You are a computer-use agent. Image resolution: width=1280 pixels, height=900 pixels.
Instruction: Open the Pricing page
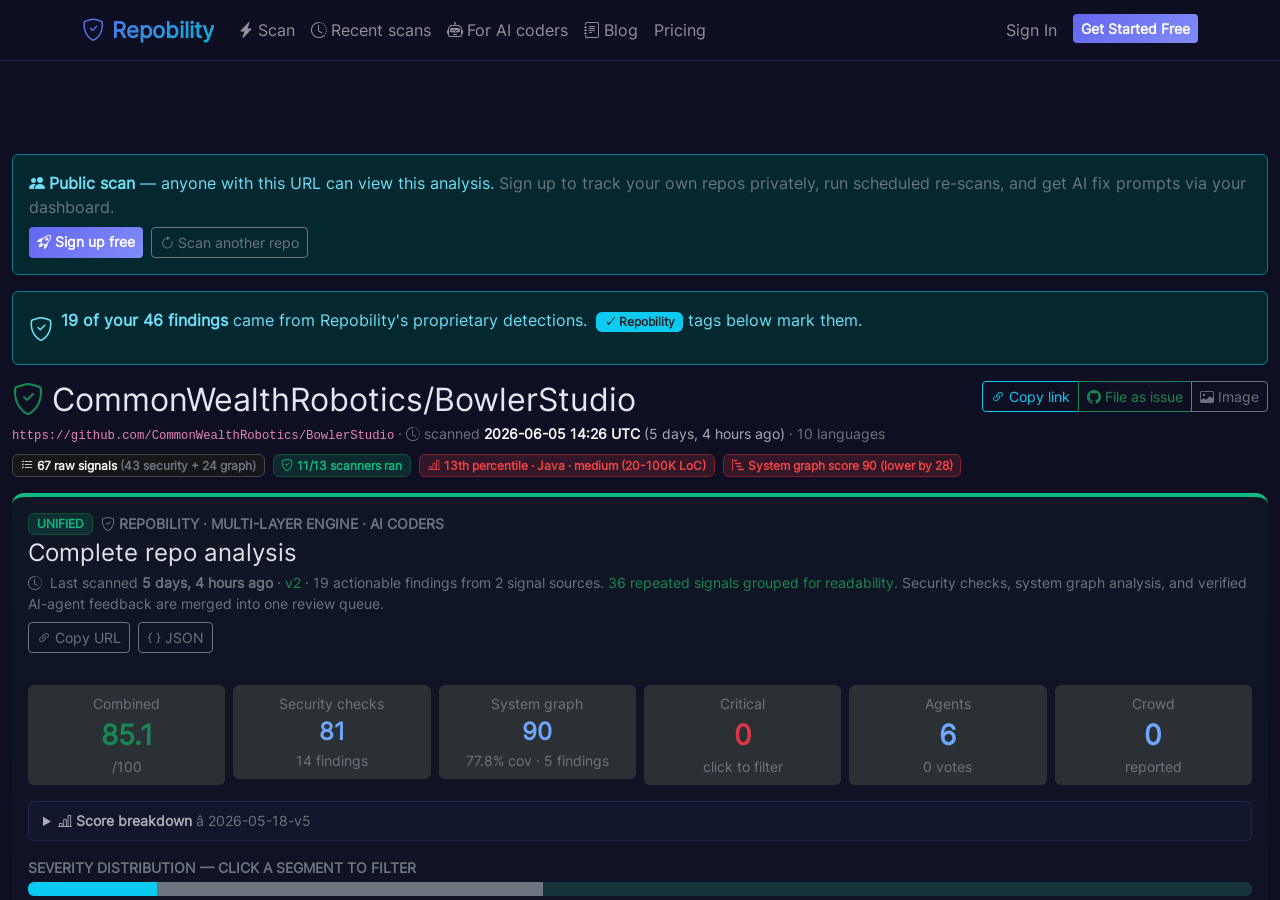click(680, 30)
